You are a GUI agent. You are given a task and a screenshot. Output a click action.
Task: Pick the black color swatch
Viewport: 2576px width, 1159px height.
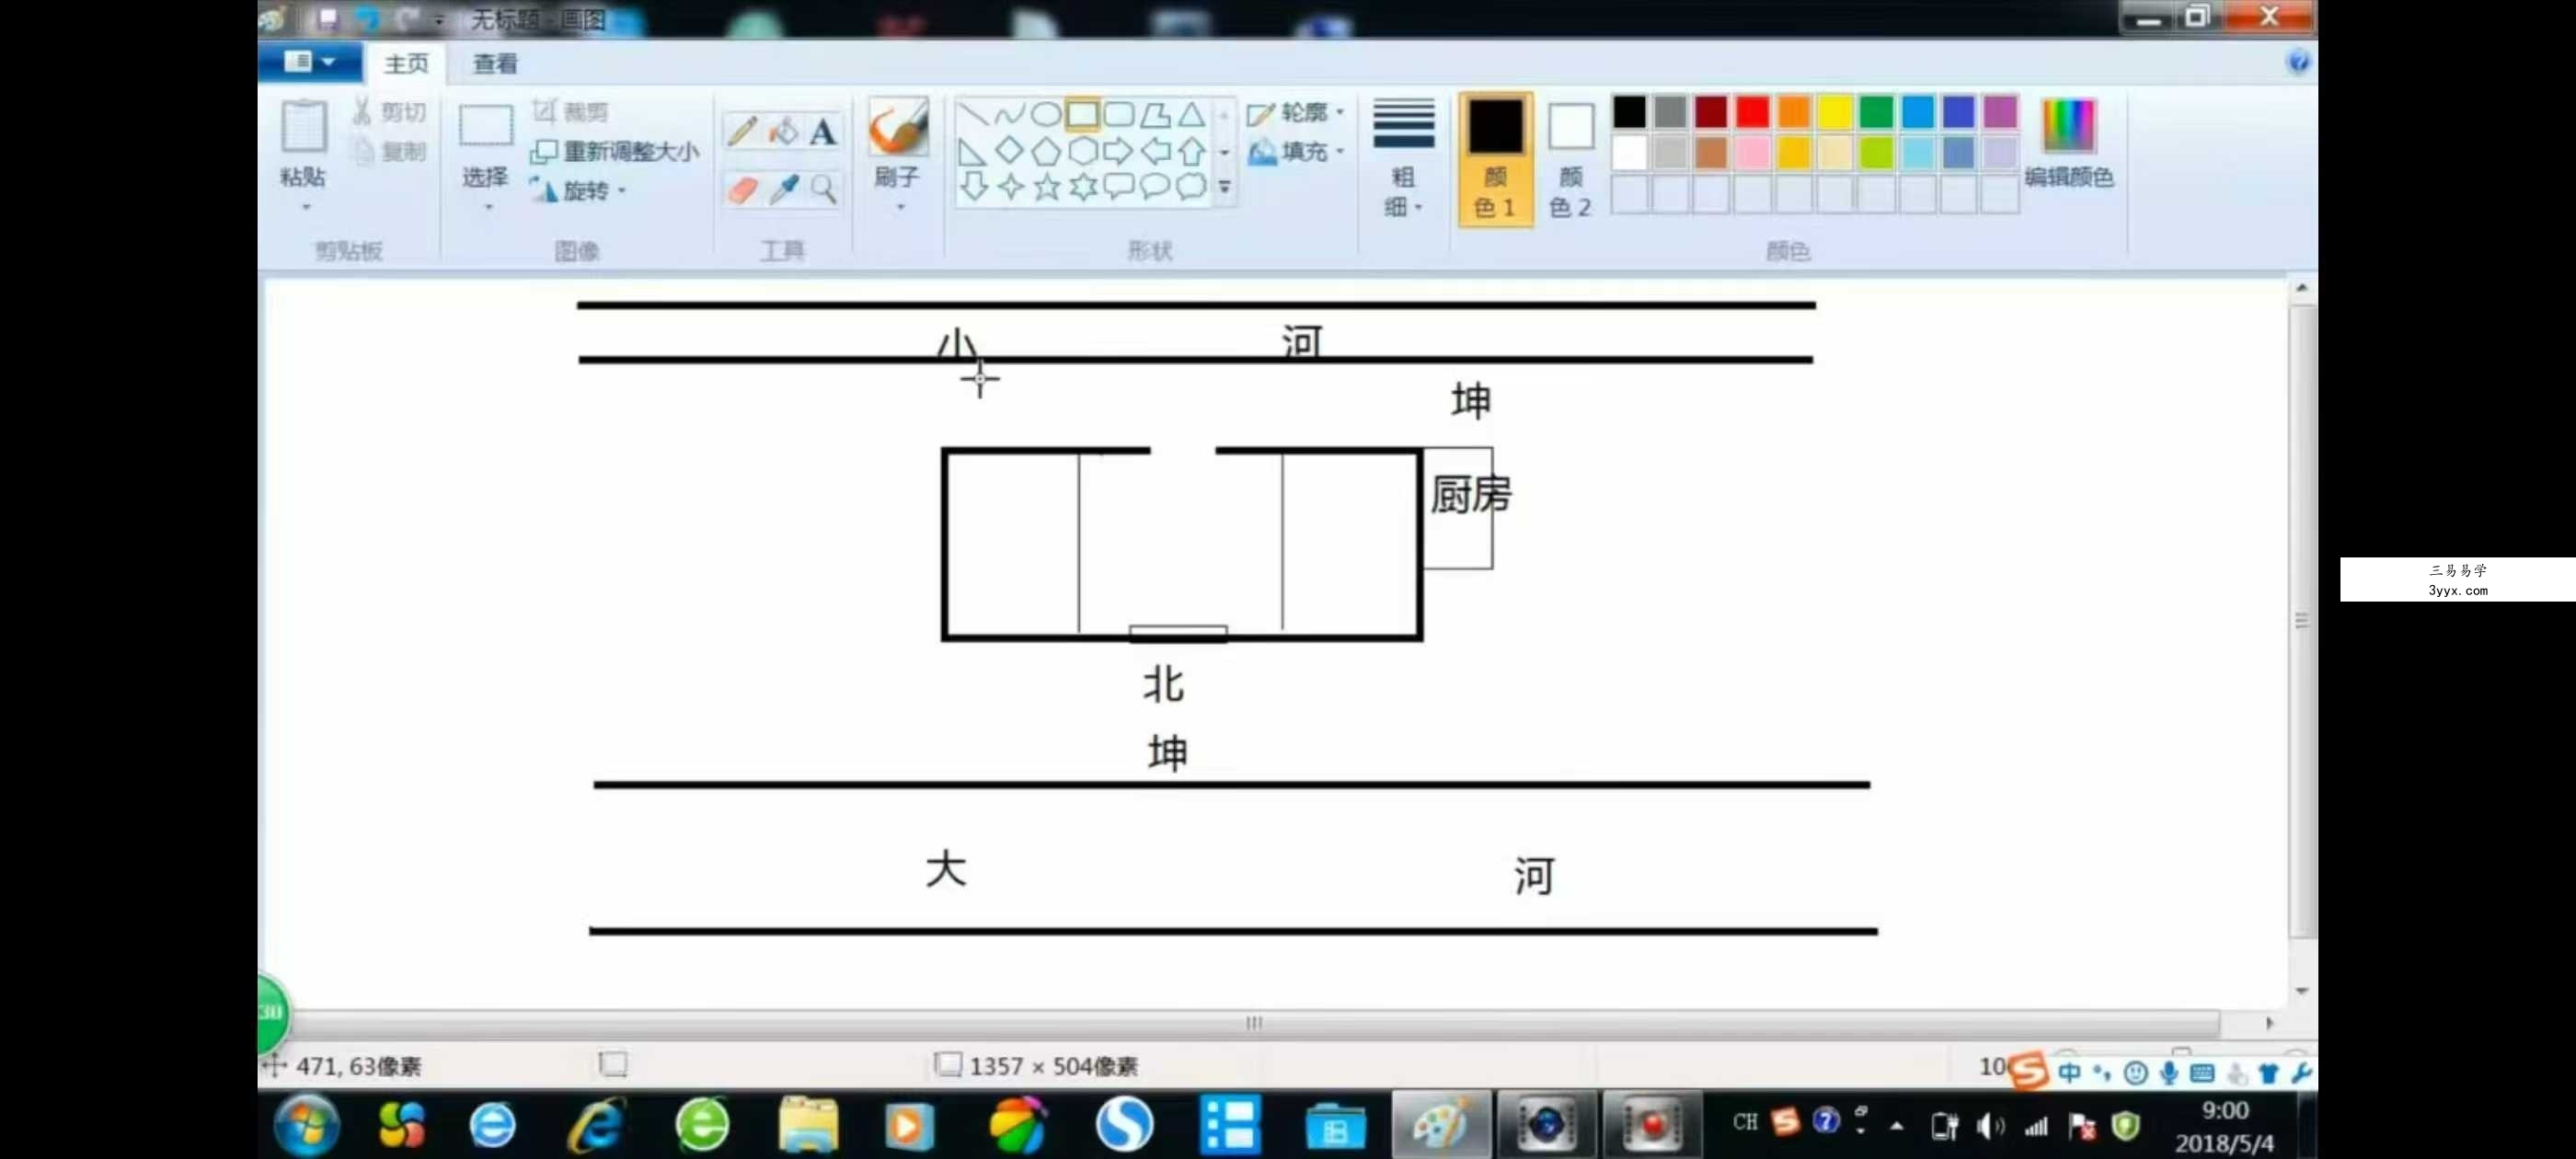[1629, 113]
